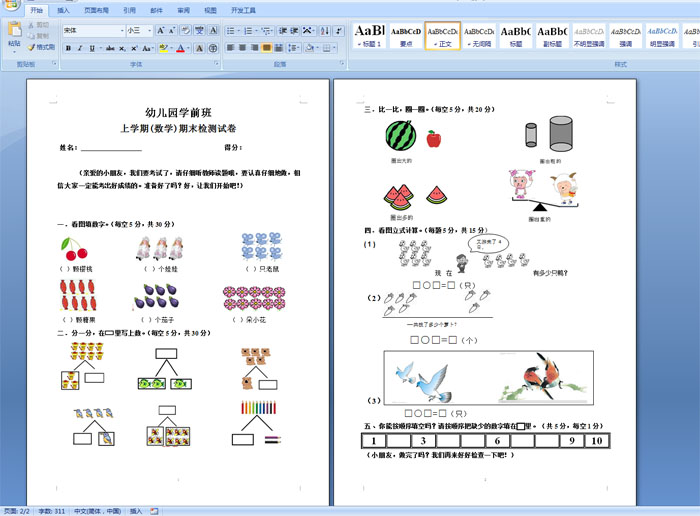Open font color dropdown arrow
This screenshot has height=516, width=700.
[189, 48]
